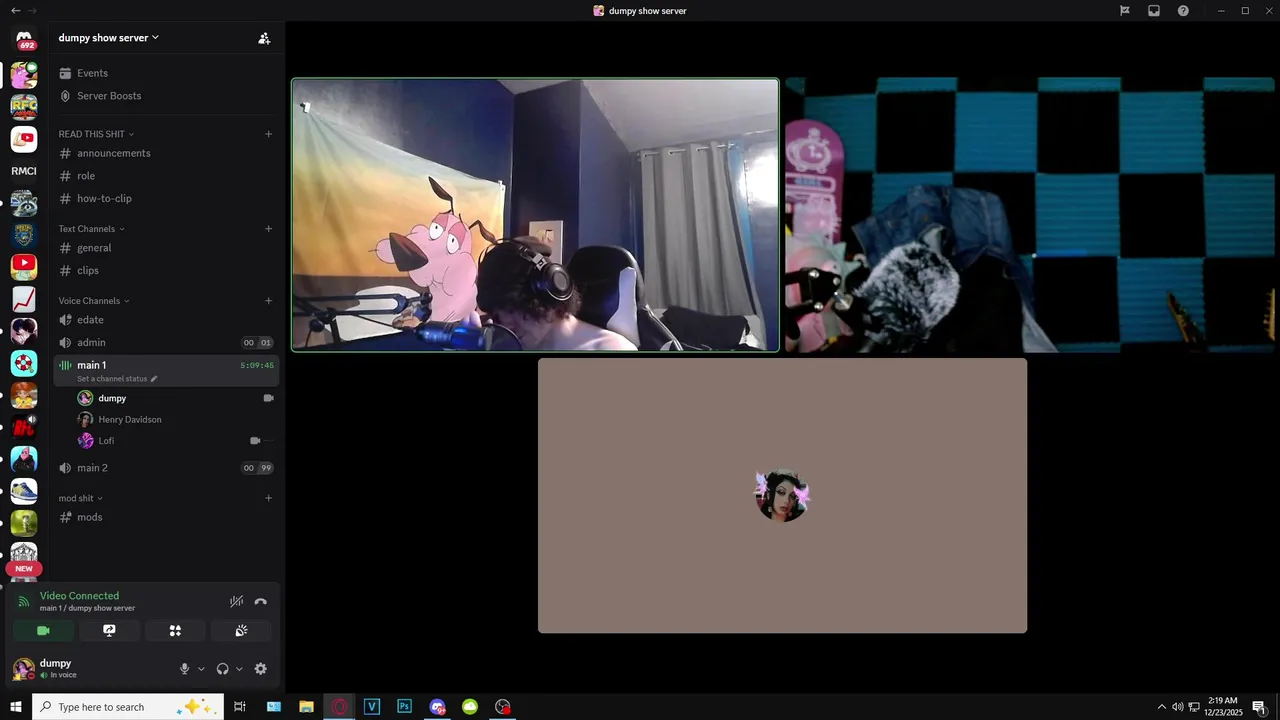This screenshot has height=720, width=1280.
Task: Join the admin voice channel
Action: click(x=166, y=342)
